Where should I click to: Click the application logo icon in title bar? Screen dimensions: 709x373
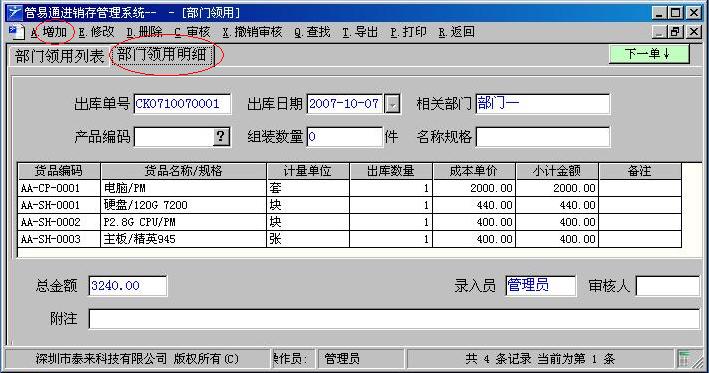coord(14,12)
